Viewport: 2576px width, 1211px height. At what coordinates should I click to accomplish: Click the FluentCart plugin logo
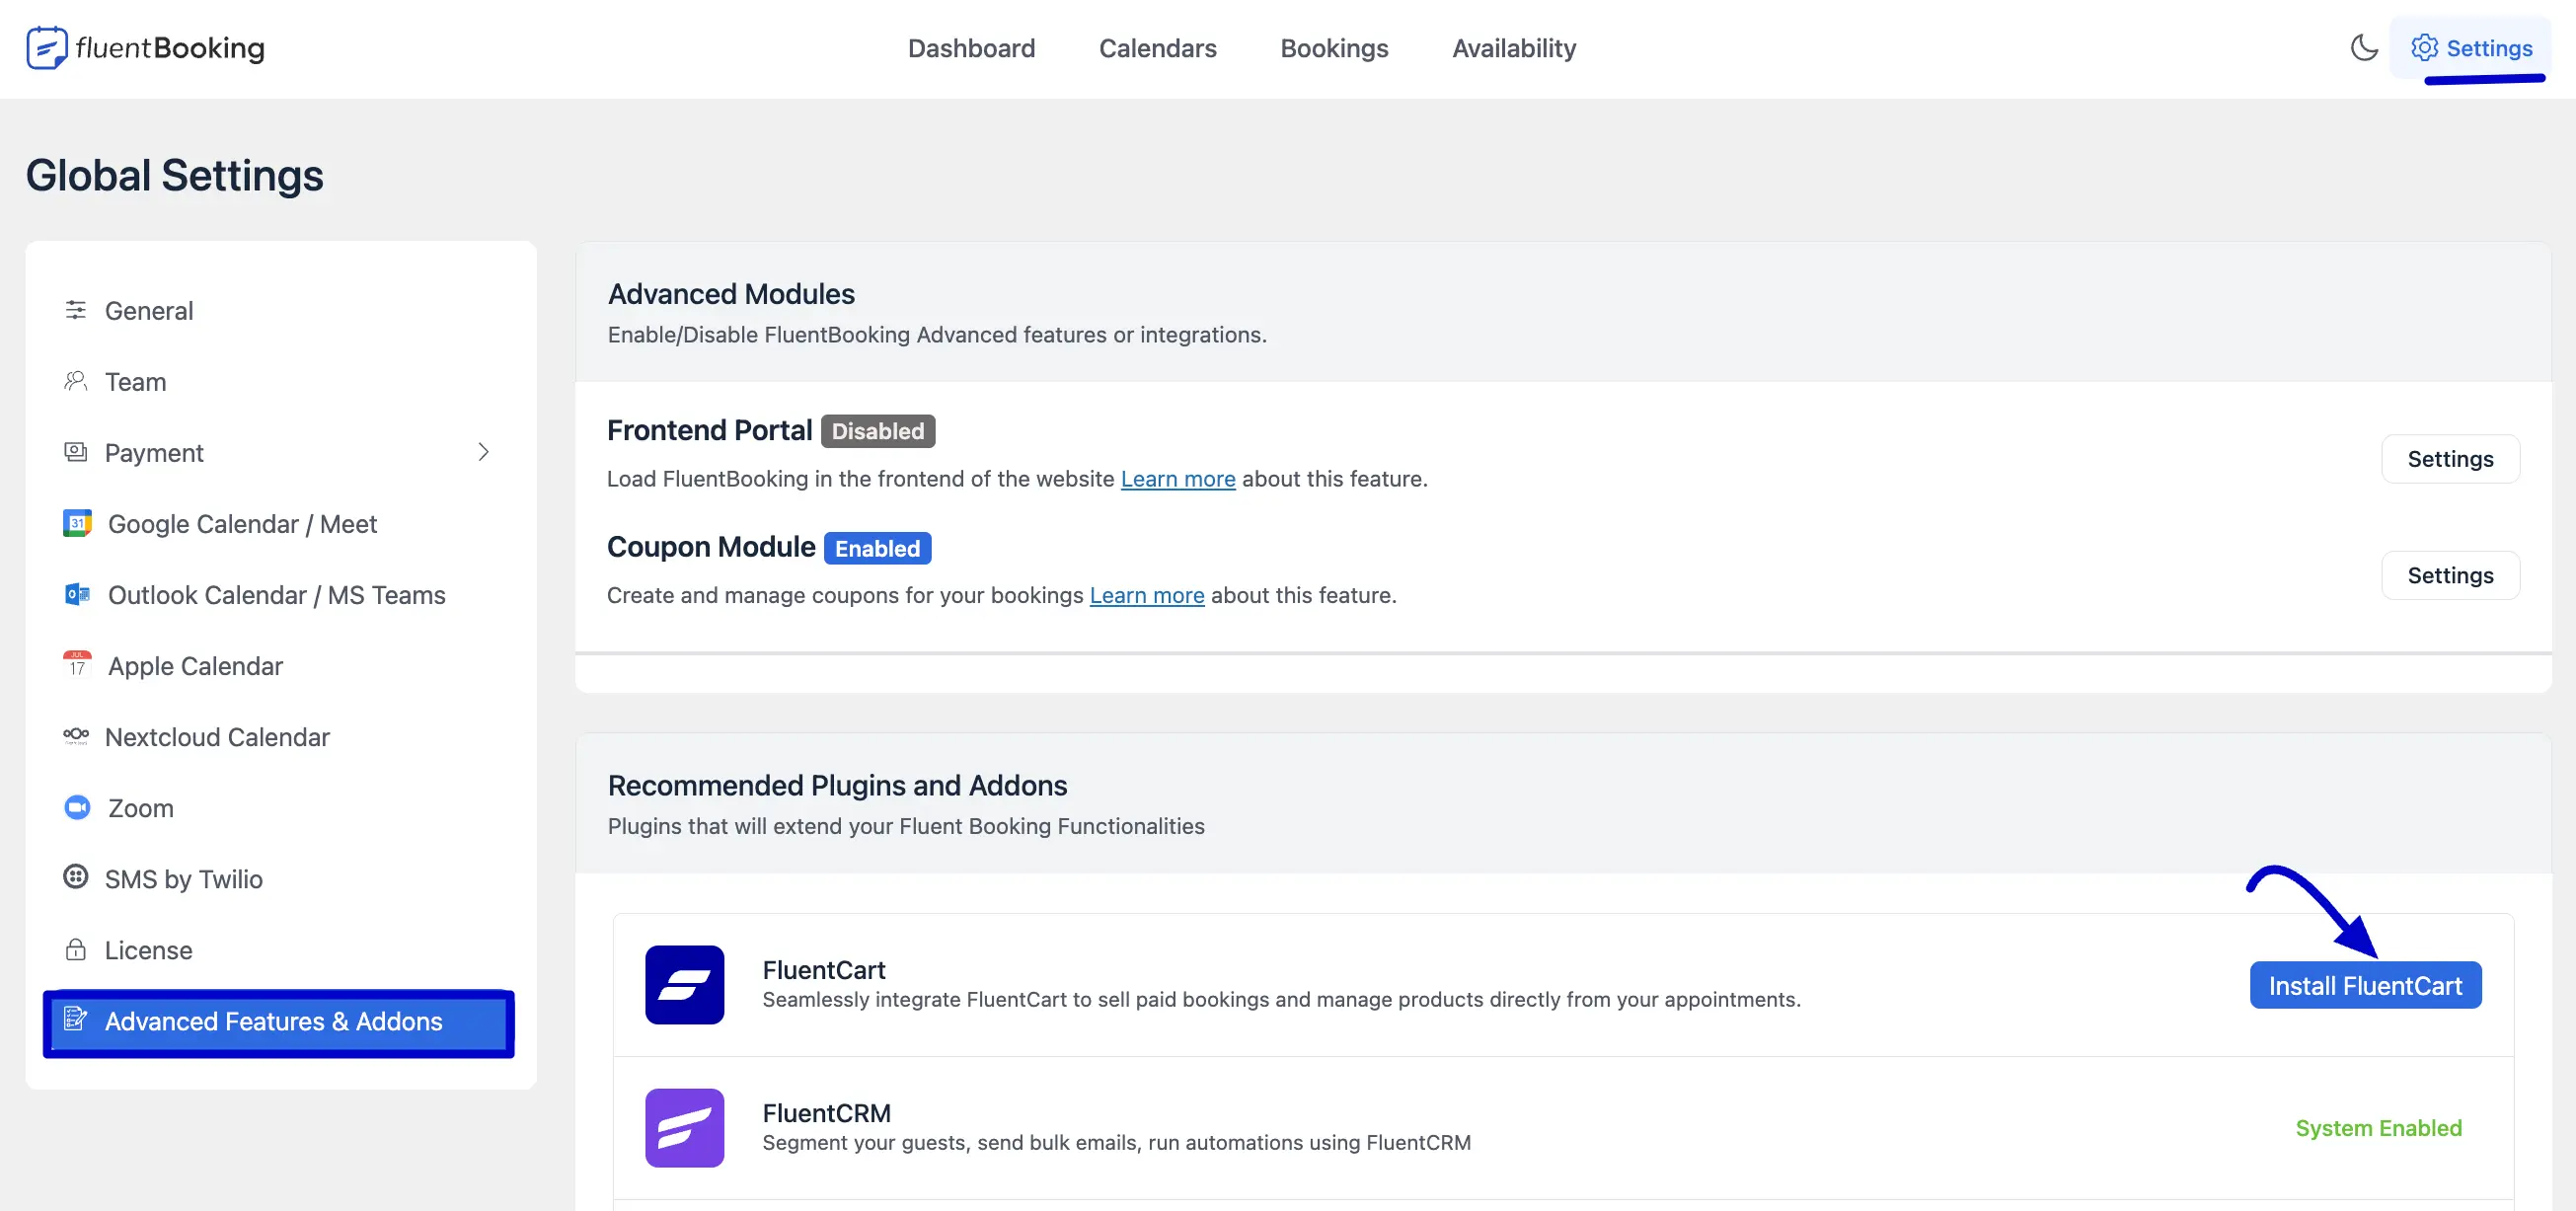coord(685,984)
